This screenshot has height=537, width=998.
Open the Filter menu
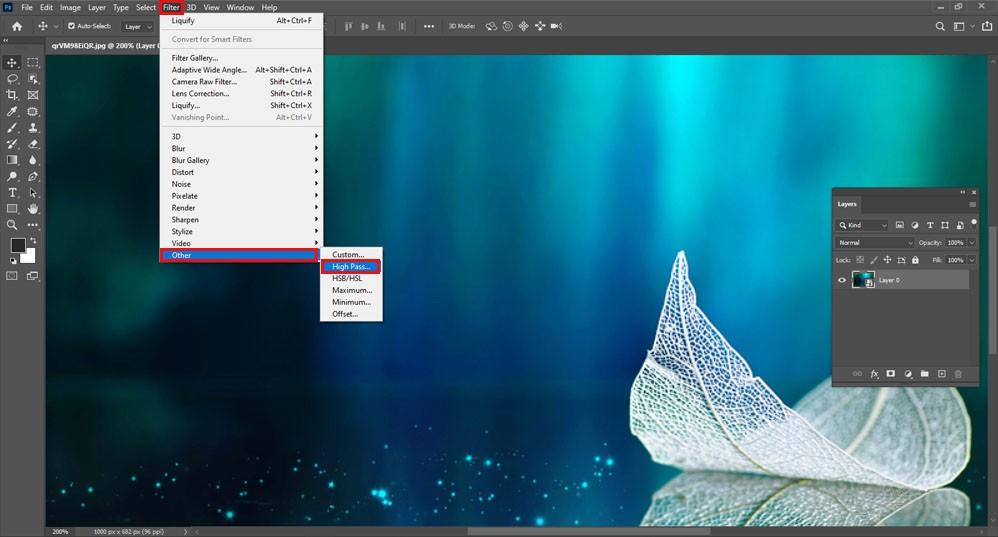[x=171, y=7]
